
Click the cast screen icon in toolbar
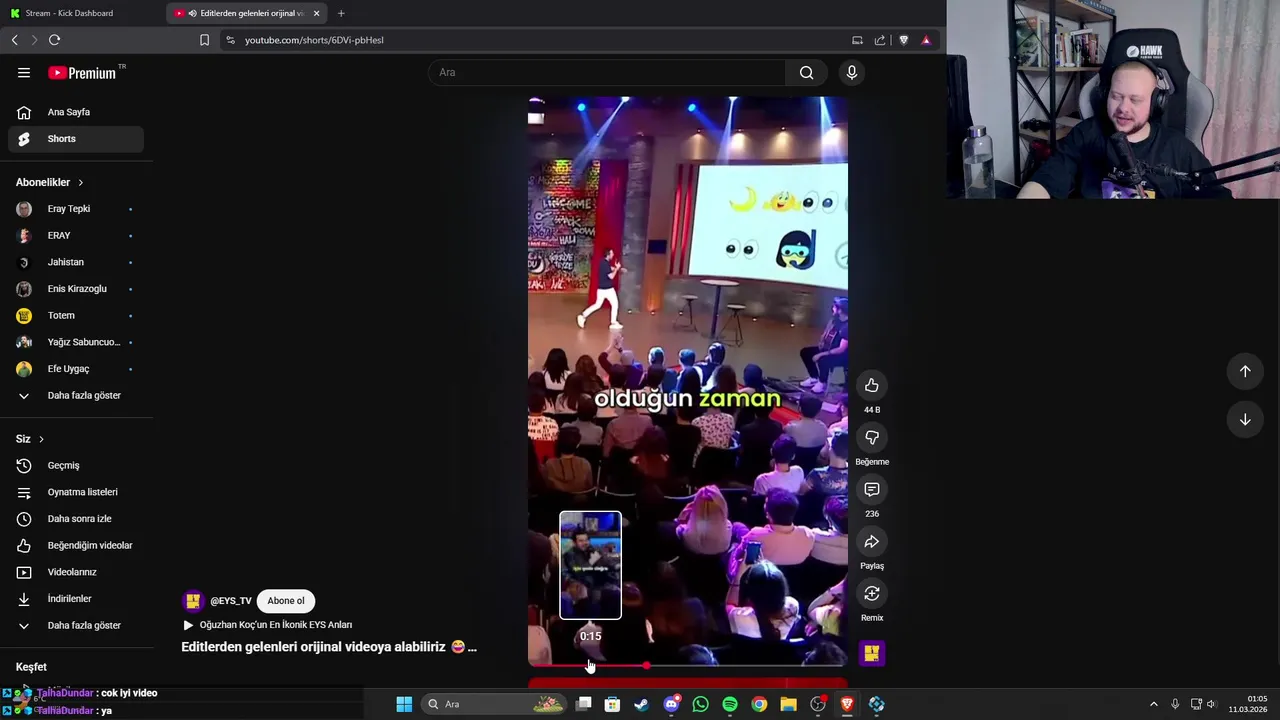pyautogui.click(x=857, y=40)
